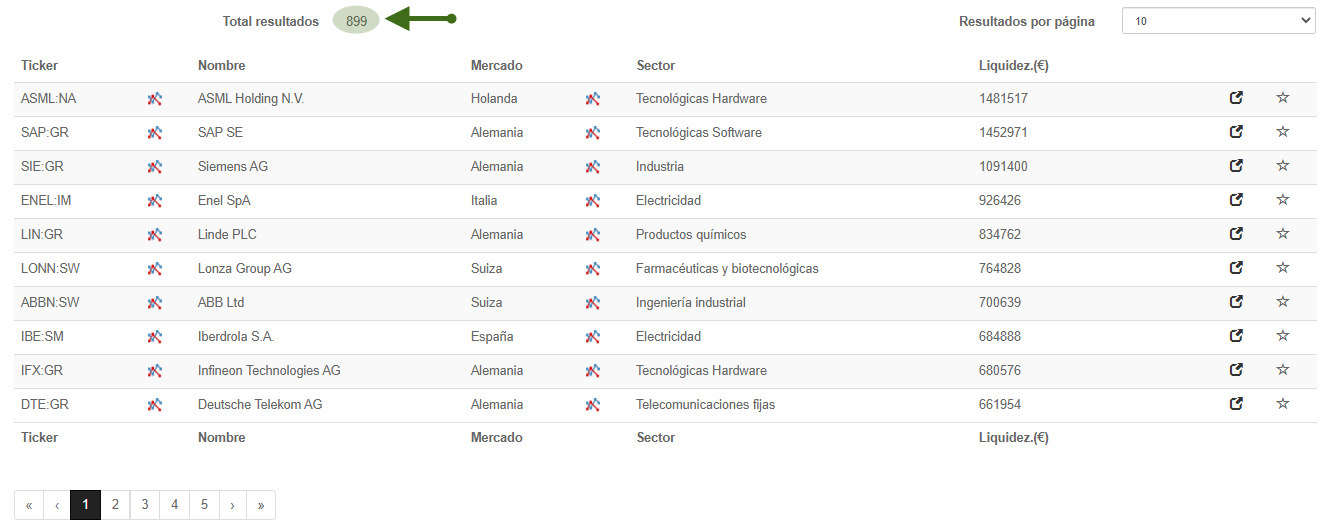Open external link for ASML Holding N.V.
1330x528 pixels.
pyautogui.click(x=1236, y=98)
